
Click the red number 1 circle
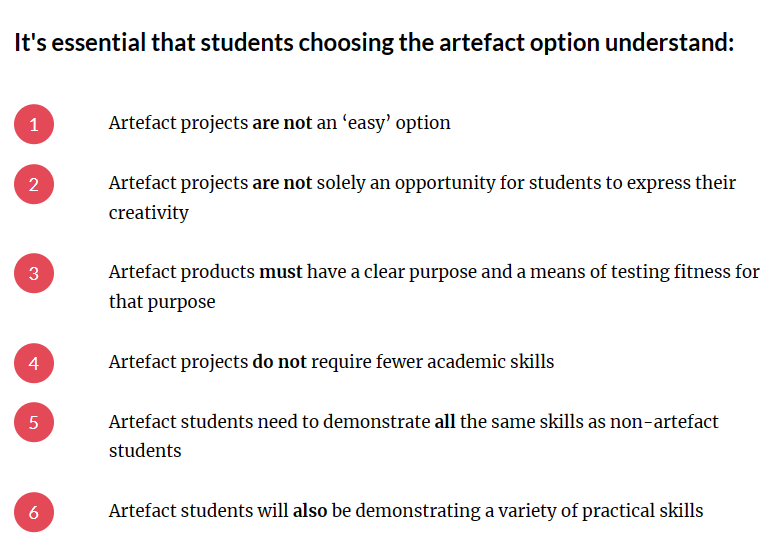coord(34,124)
